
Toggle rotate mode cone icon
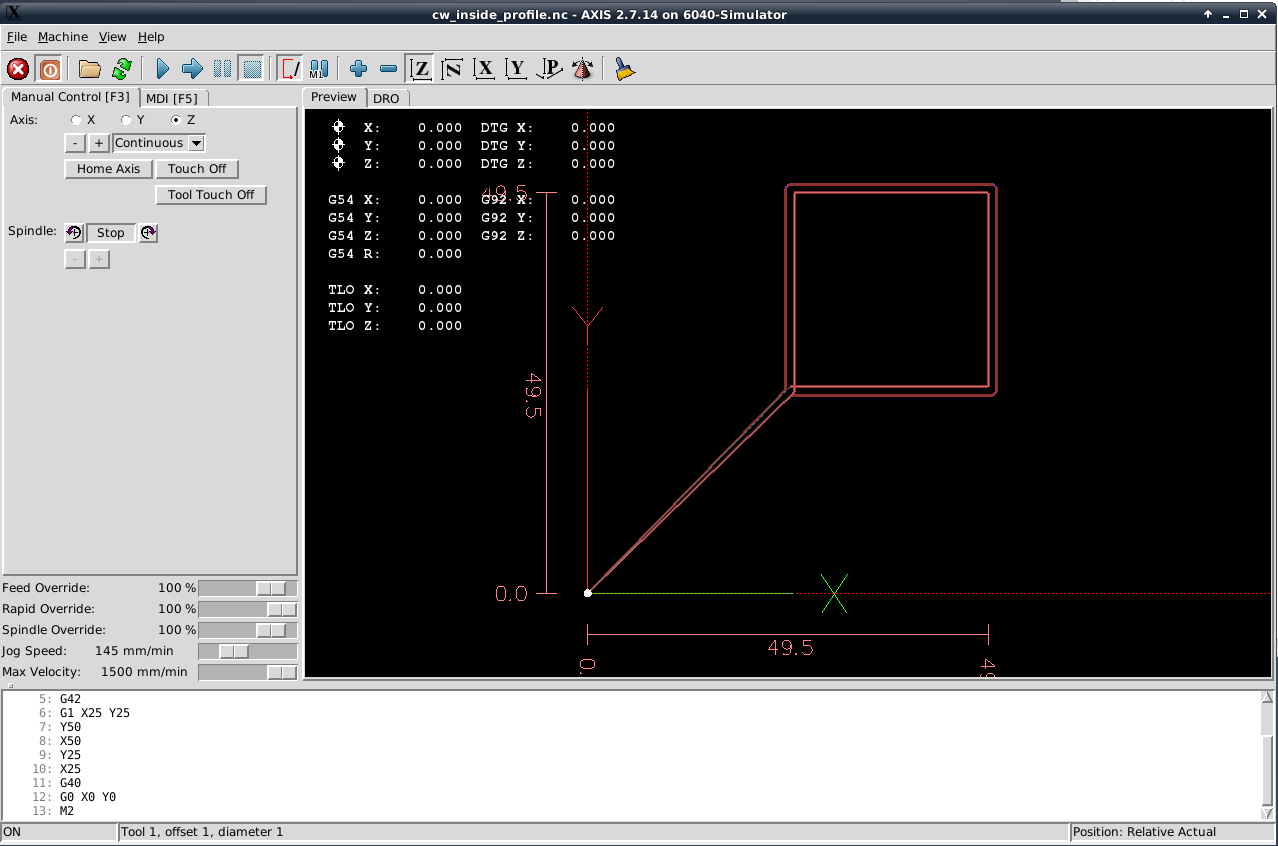tap(582, 69)
